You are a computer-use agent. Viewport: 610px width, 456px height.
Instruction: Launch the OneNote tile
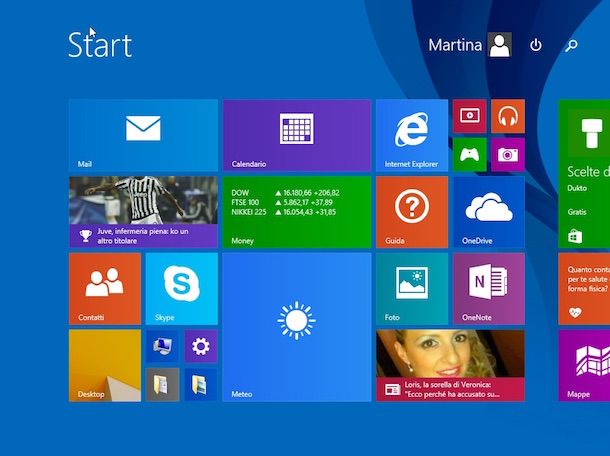[x=489, y=289]
